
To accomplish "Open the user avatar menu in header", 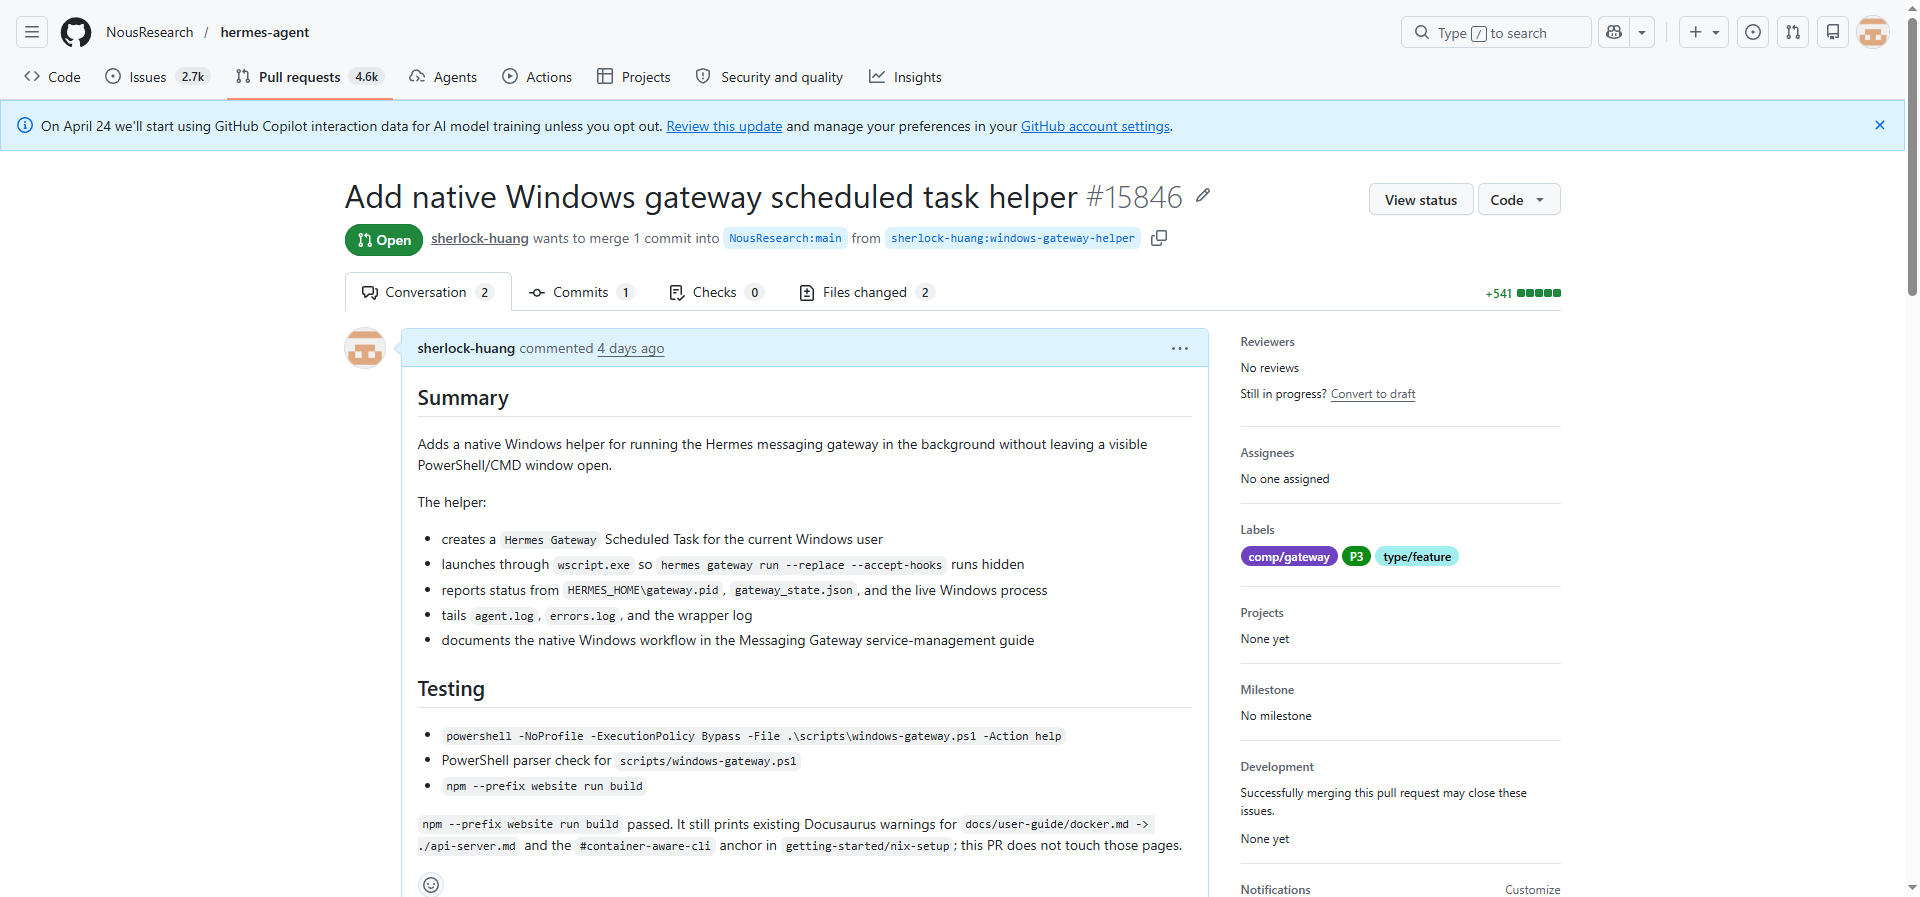I will pyautogui.click(x=1873, y=32).
